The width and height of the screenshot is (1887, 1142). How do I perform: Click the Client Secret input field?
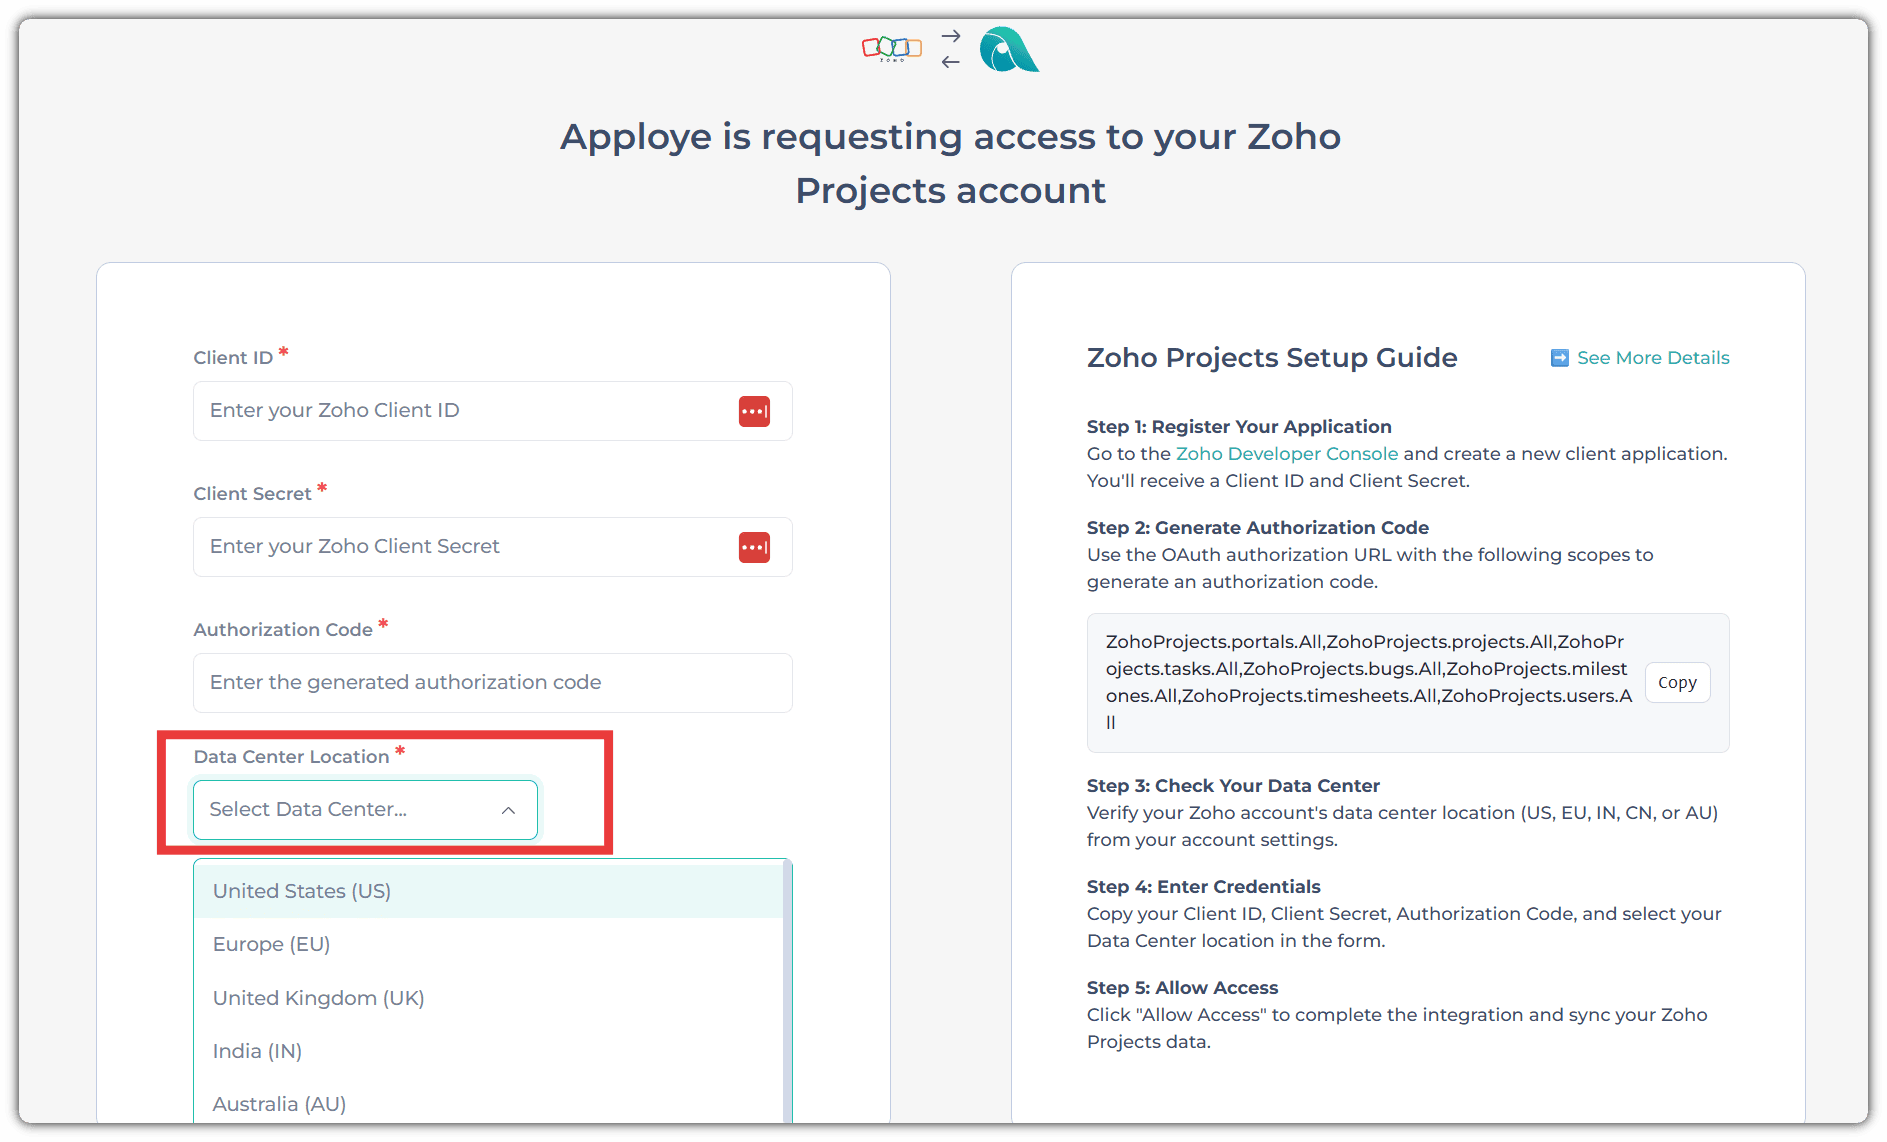460,547
